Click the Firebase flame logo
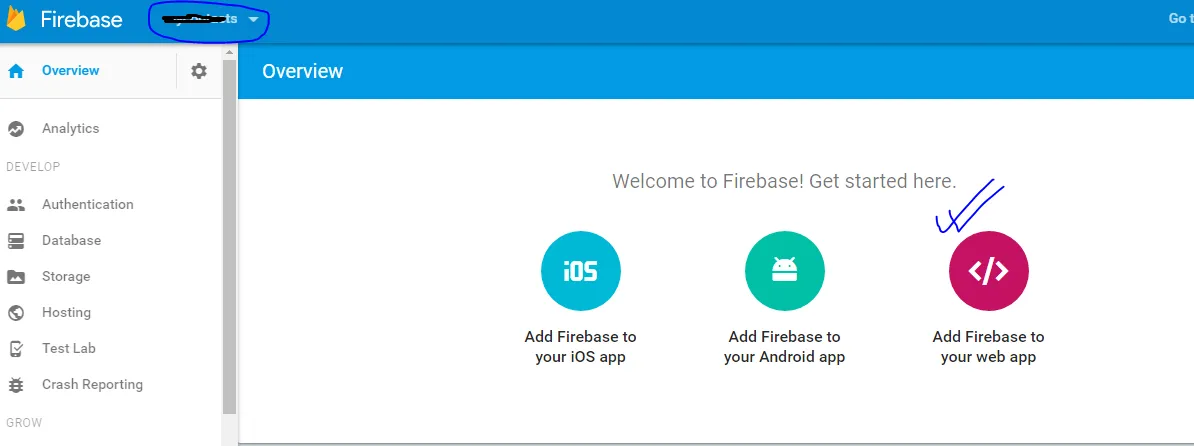 [16, 19]
